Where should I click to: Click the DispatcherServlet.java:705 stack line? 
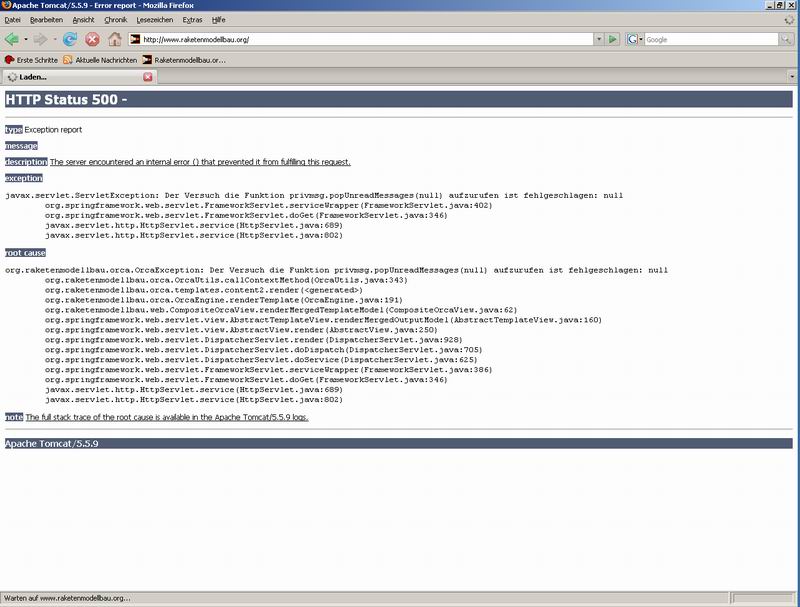click(263, 350)
